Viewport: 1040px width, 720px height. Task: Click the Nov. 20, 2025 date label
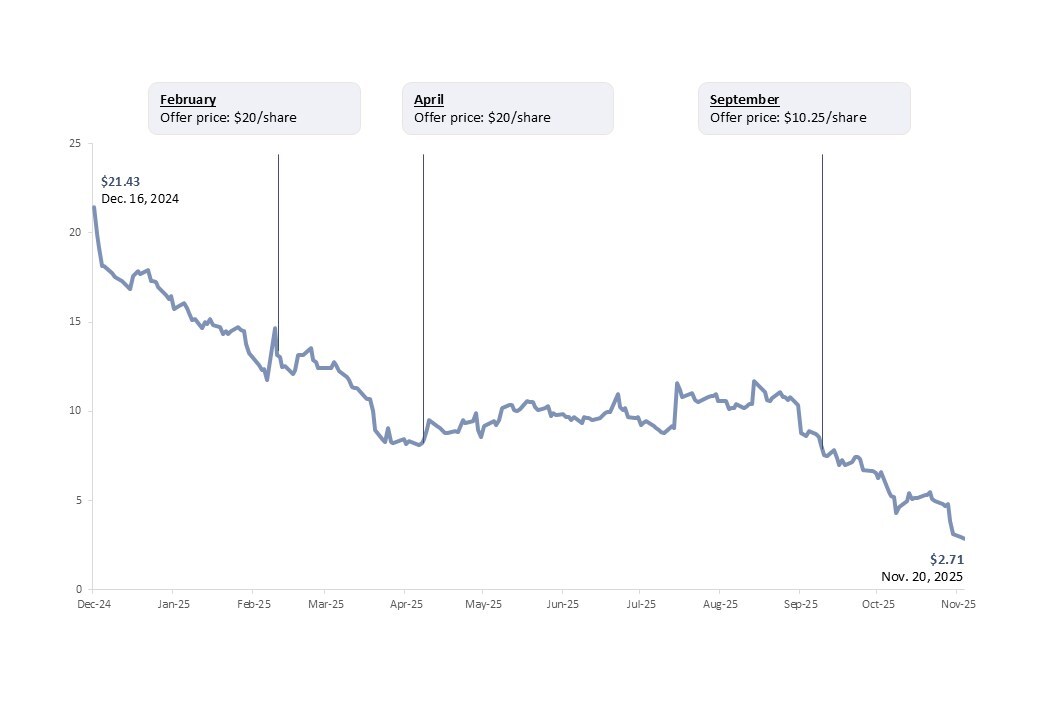coord(922,576)
